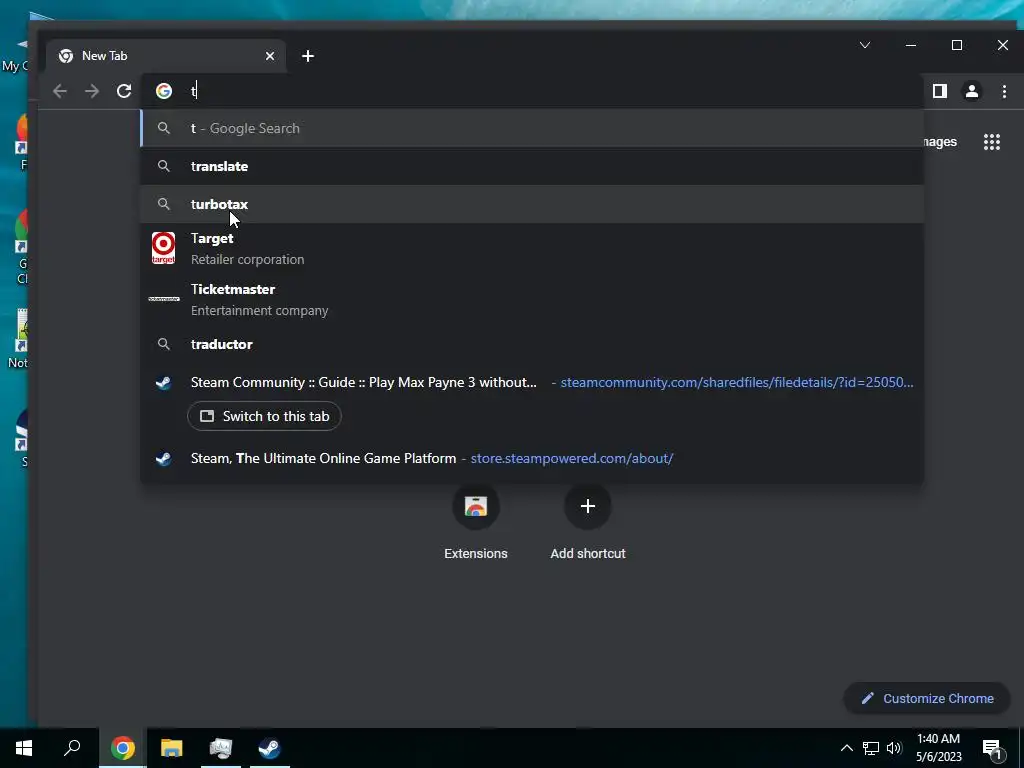Reload the page with the refresh icon
Viewport: 1024px width, 768px height.
coord(124,91)
